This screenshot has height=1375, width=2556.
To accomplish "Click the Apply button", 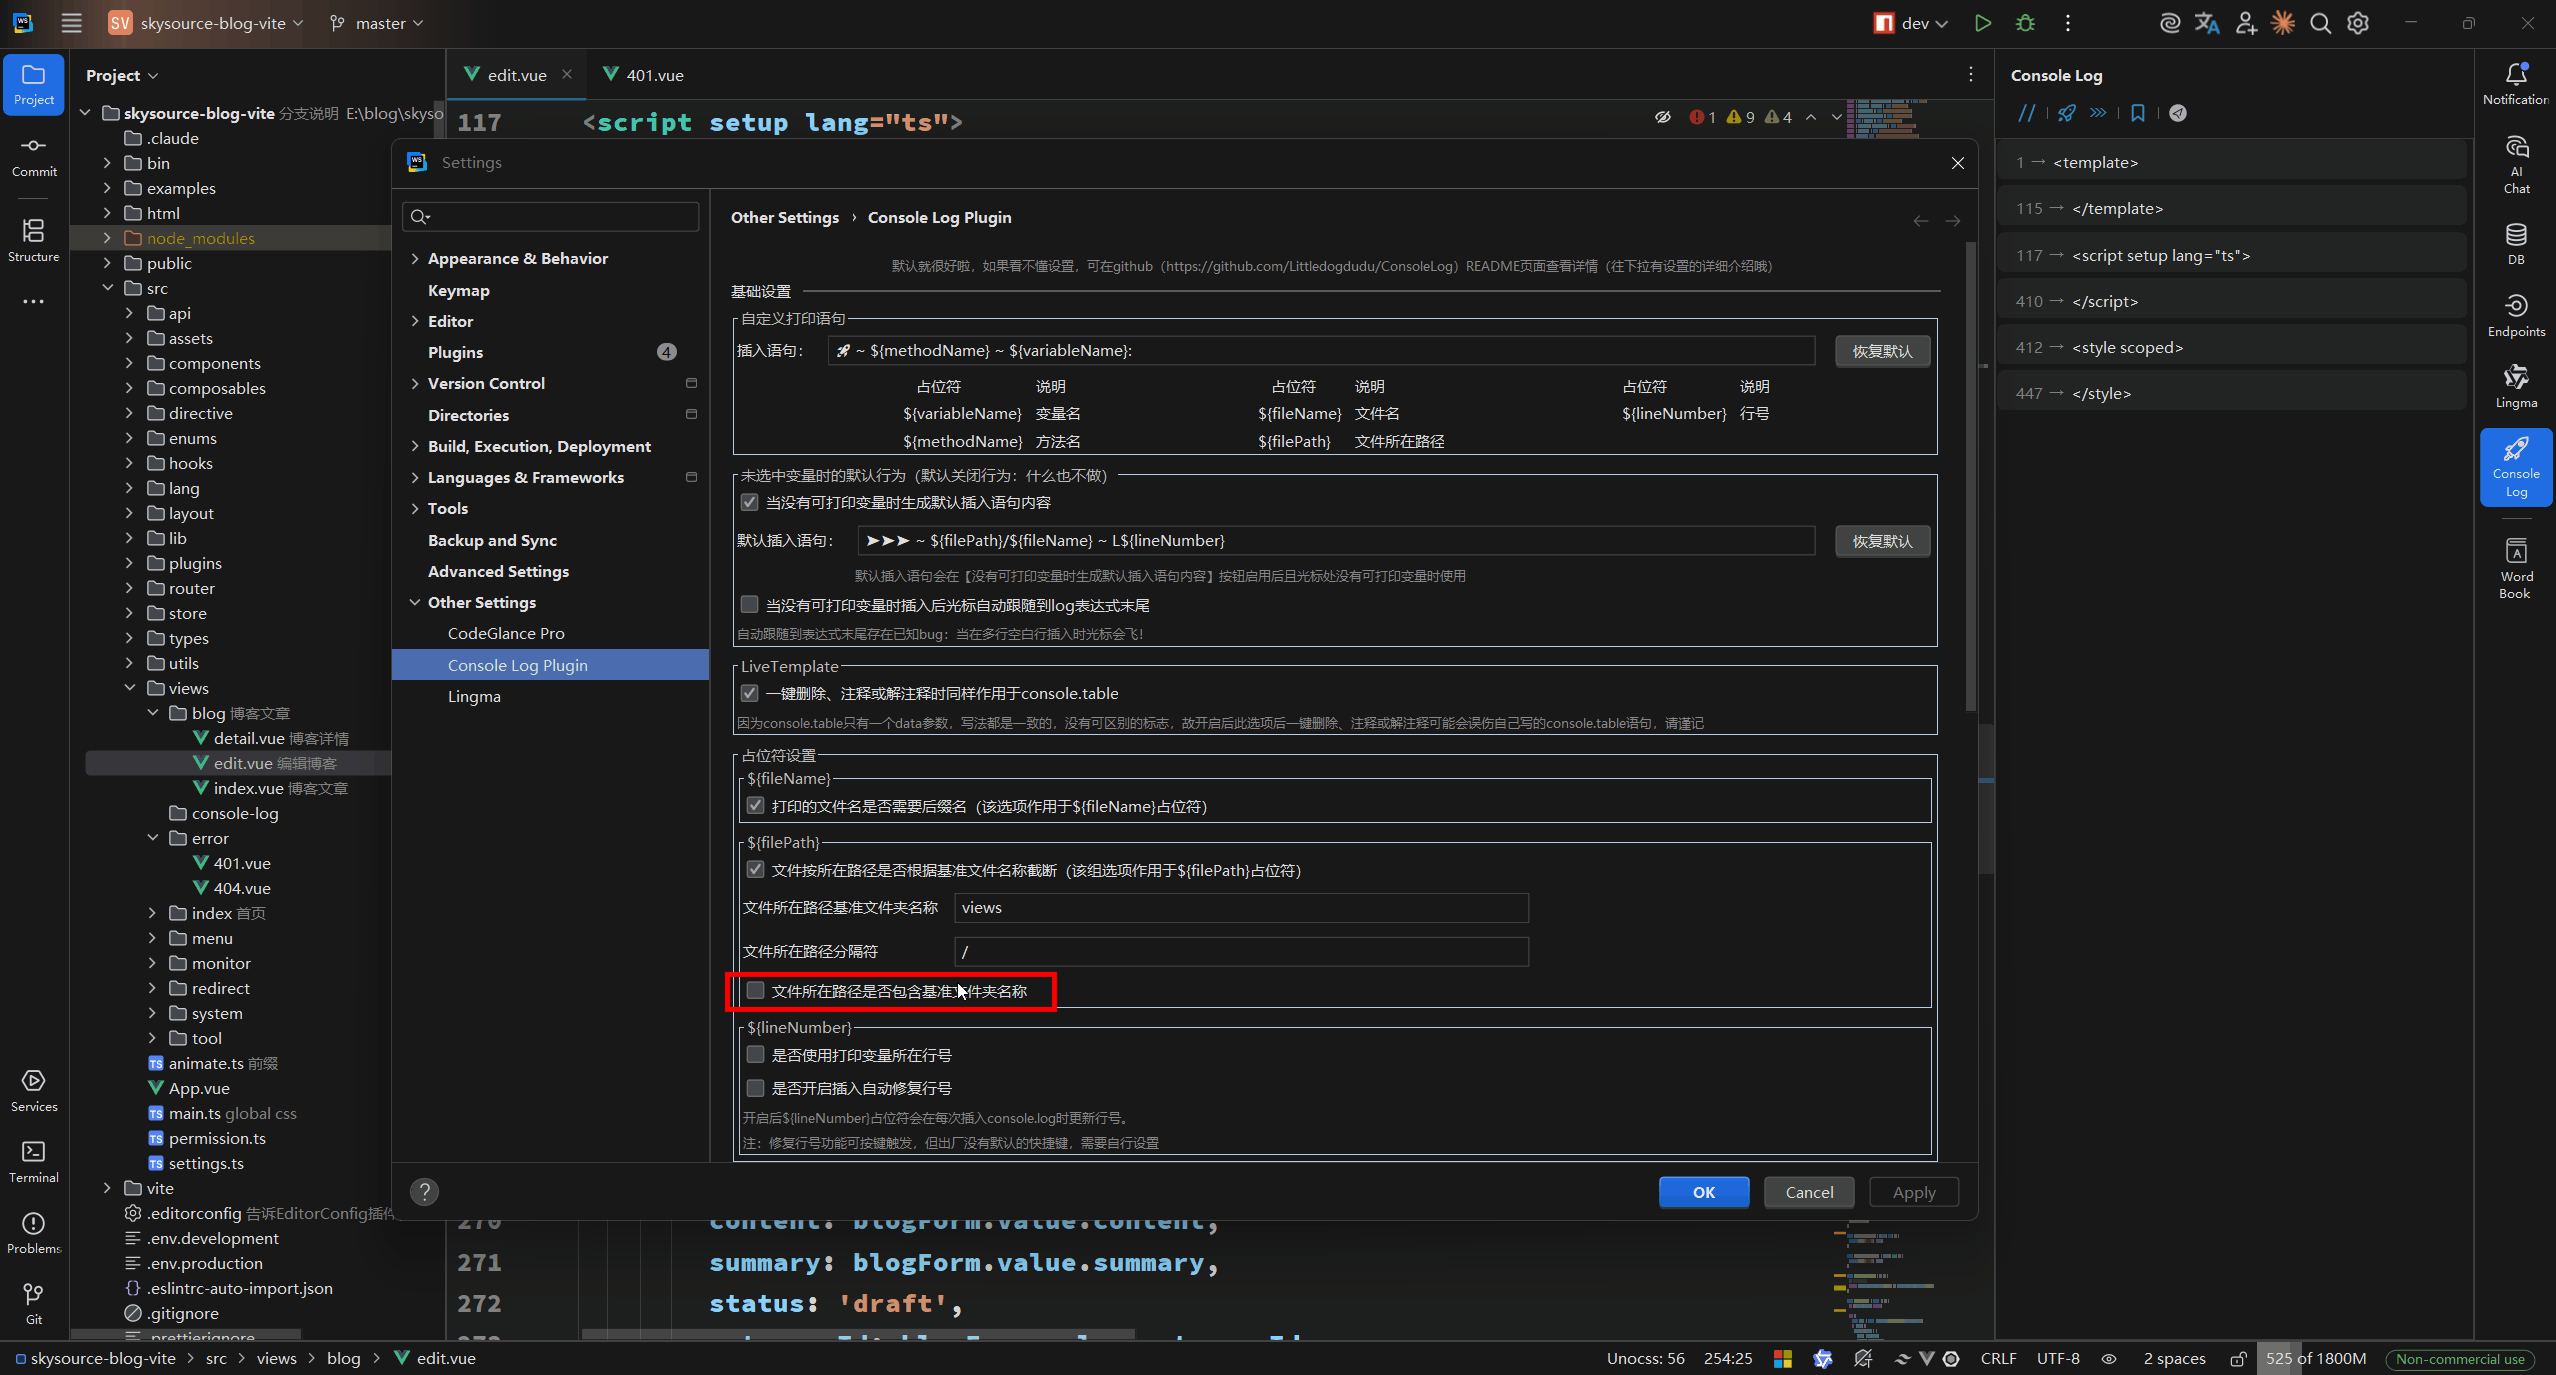I will pos(1914,1192).
